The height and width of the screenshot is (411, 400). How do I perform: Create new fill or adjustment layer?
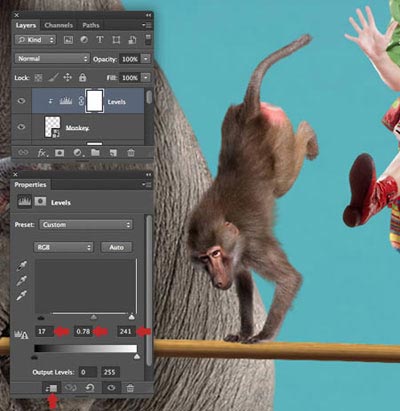[x=78, y=153]
